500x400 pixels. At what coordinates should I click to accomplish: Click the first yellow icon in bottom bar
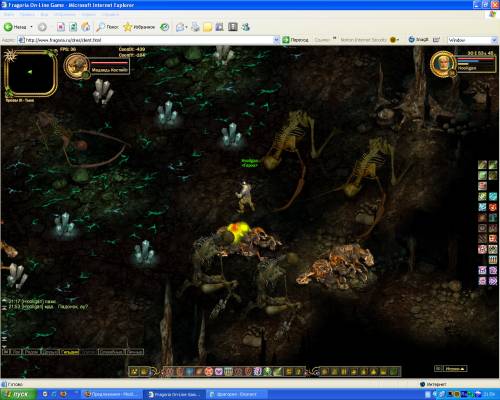click(x=134, y=372)
